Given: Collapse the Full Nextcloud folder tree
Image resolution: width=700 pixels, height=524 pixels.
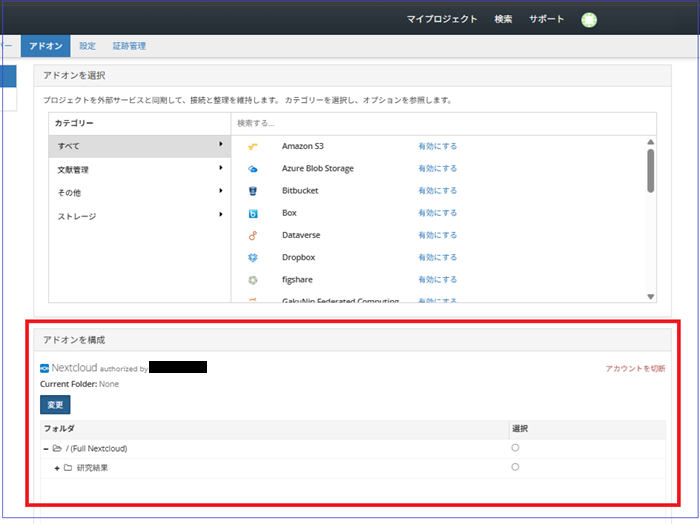Looking at the screenshot, I should point(46,449).
